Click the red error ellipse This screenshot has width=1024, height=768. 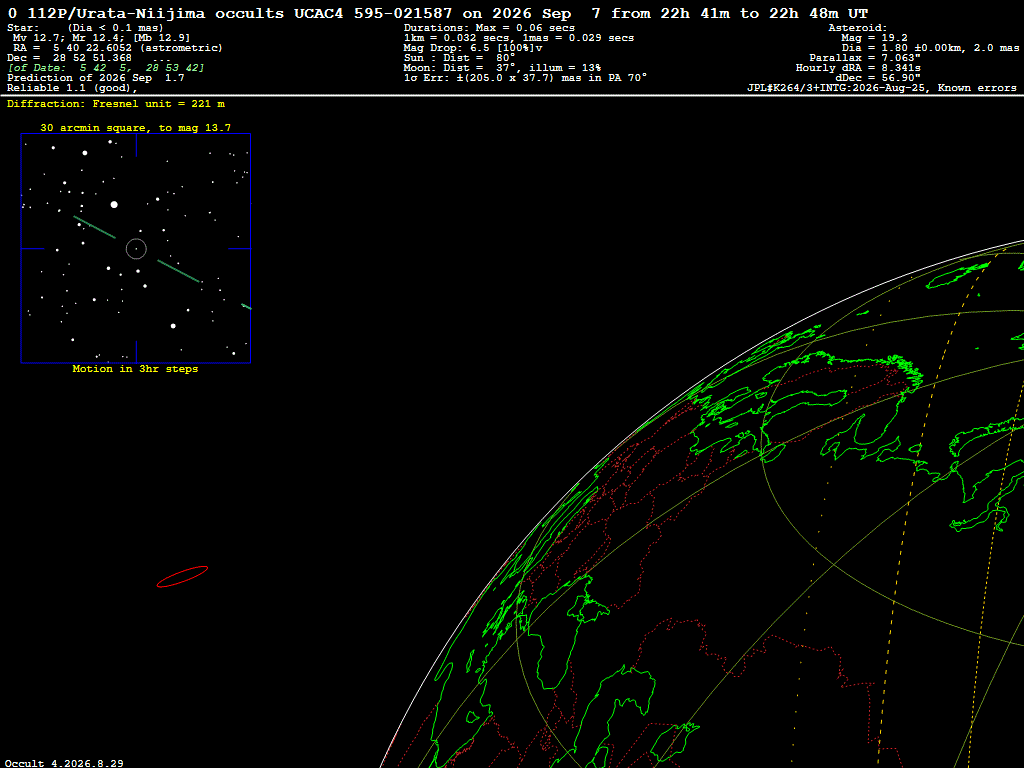182,577
